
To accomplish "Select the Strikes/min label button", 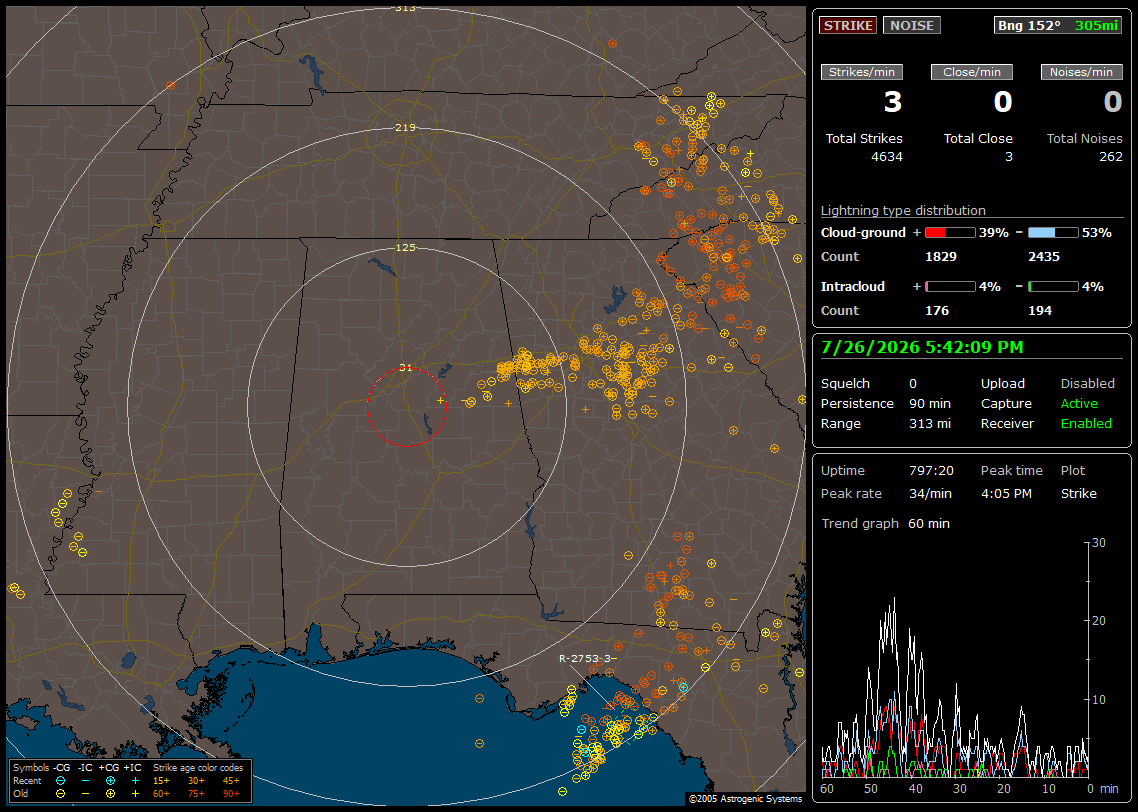I will click(x=861, y=72).
